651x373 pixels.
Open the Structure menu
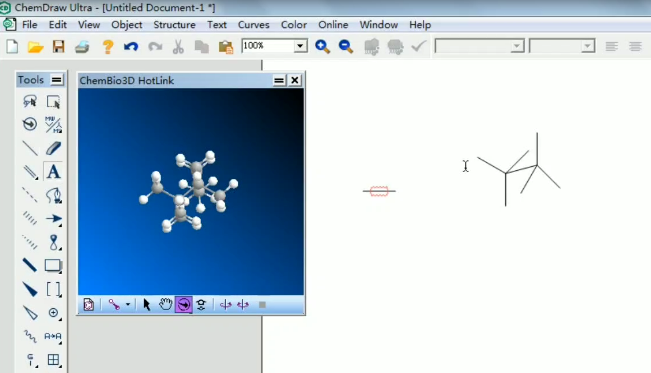click(x=174, y=25)
